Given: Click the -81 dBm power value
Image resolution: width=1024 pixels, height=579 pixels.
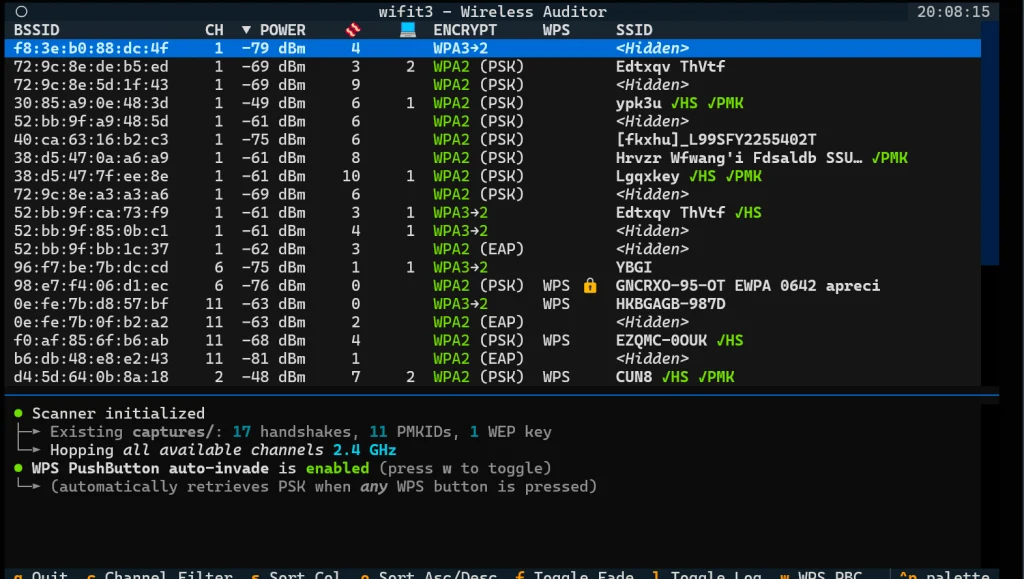Looking at the screenshot, I should pos(273,359).
